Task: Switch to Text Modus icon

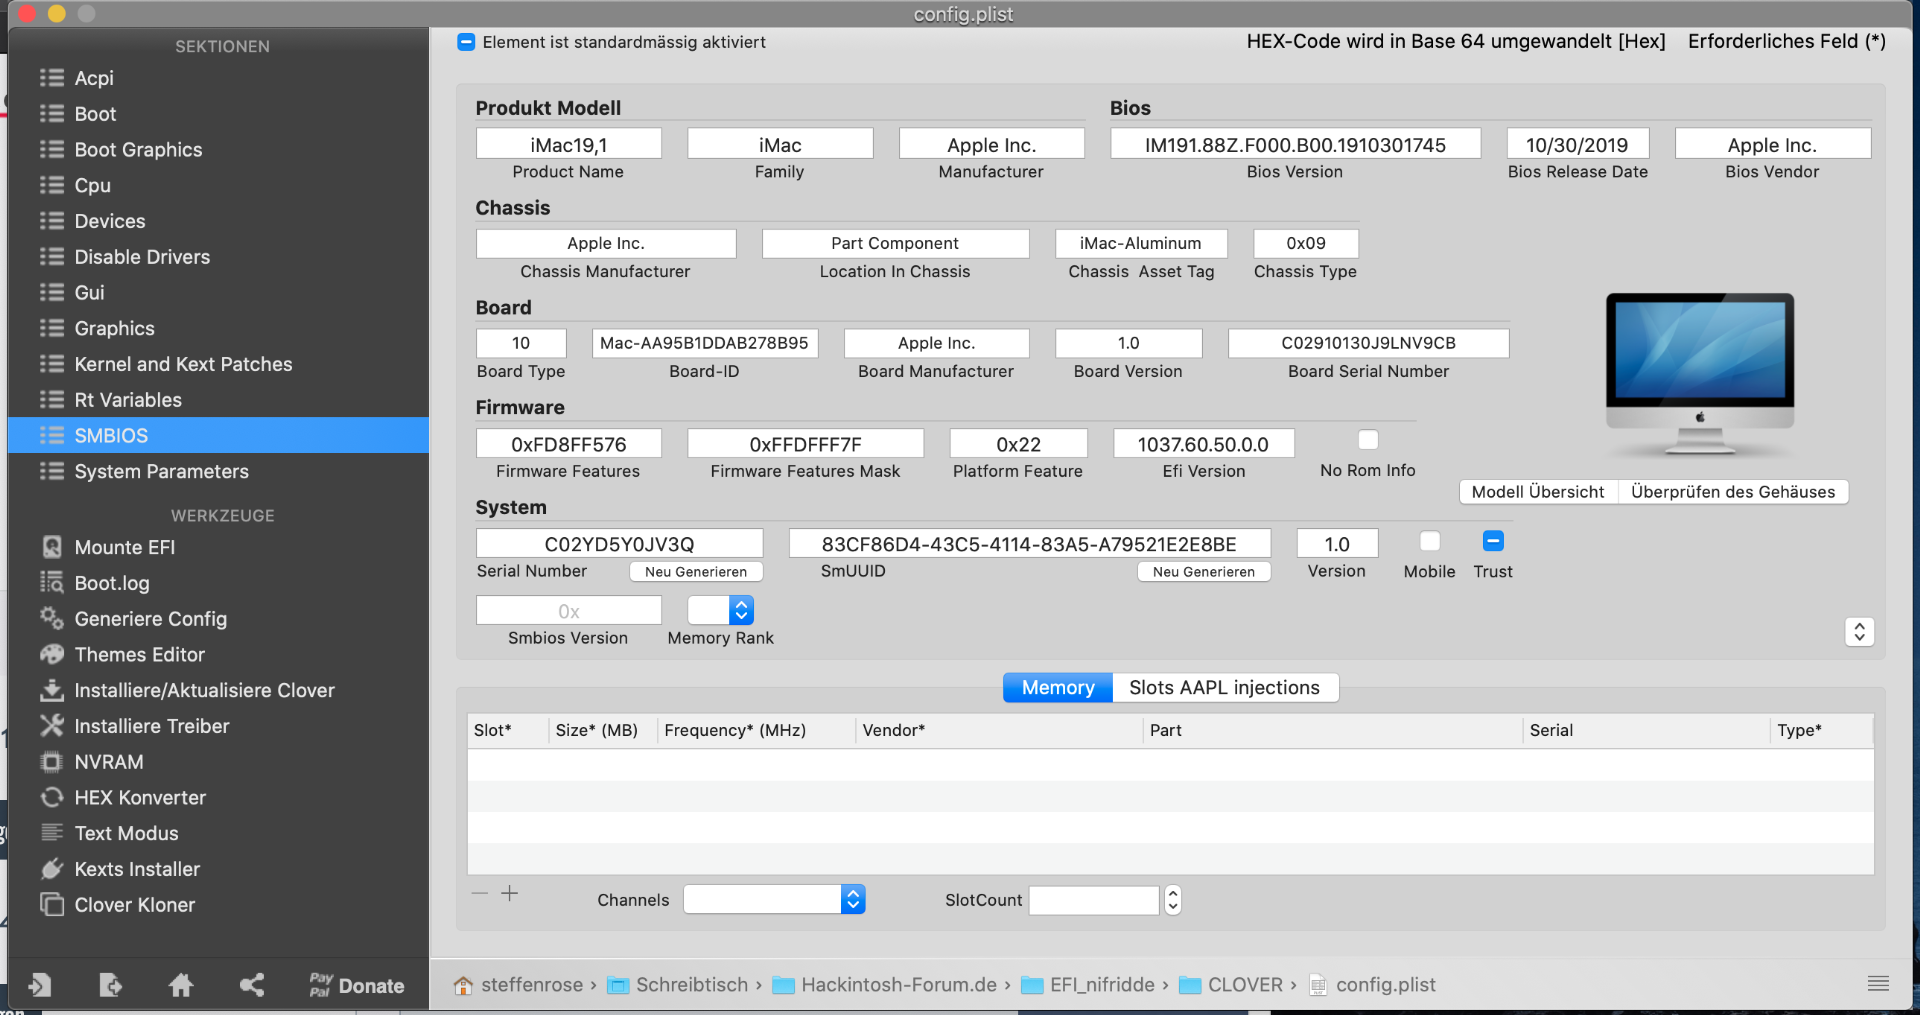Action: (52, 833)
